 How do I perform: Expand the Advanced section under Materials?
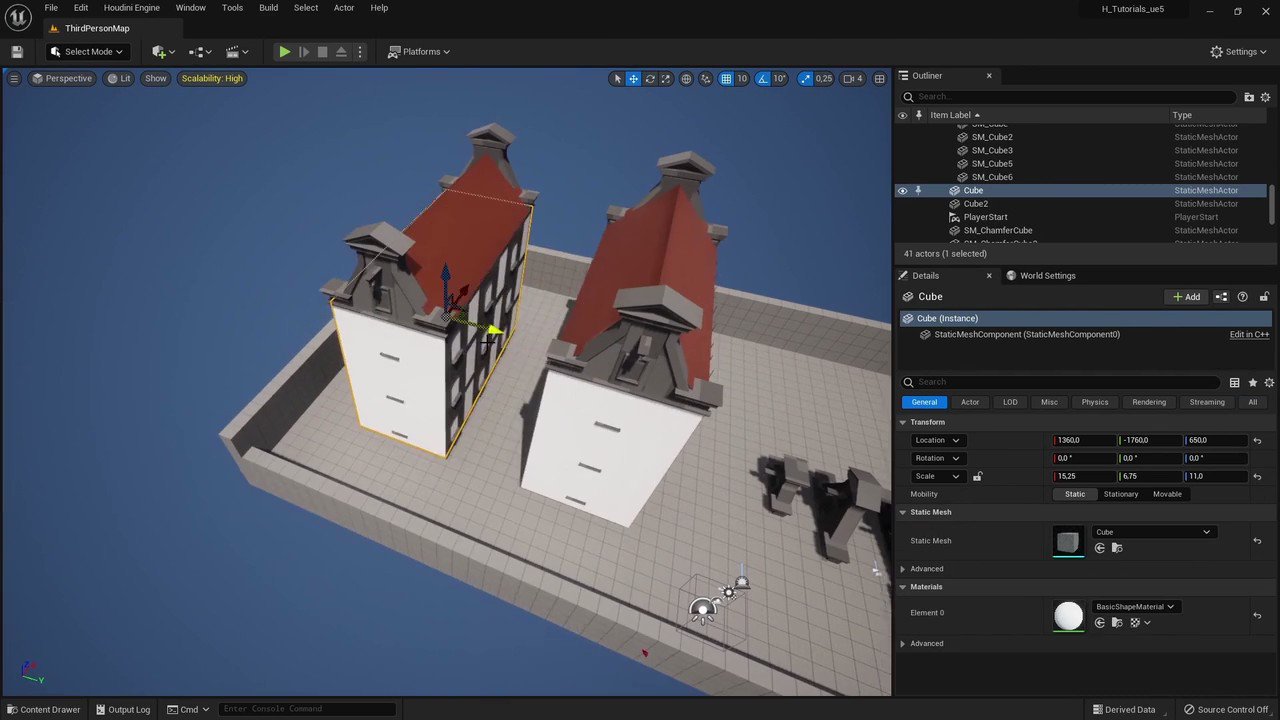pos(926,643)
